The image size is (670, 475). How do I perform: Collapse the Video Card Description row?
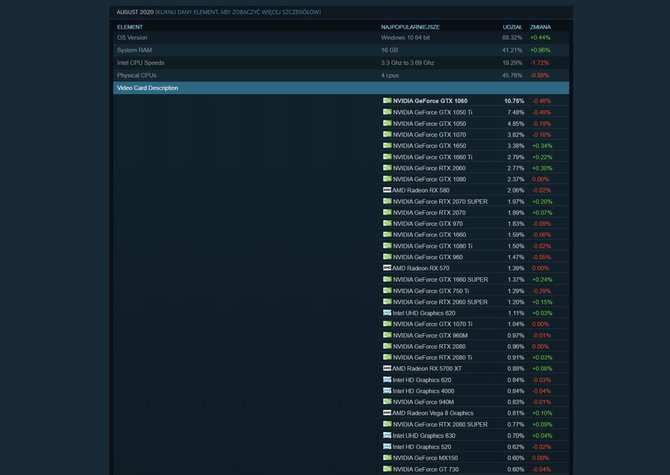(341, 88)
